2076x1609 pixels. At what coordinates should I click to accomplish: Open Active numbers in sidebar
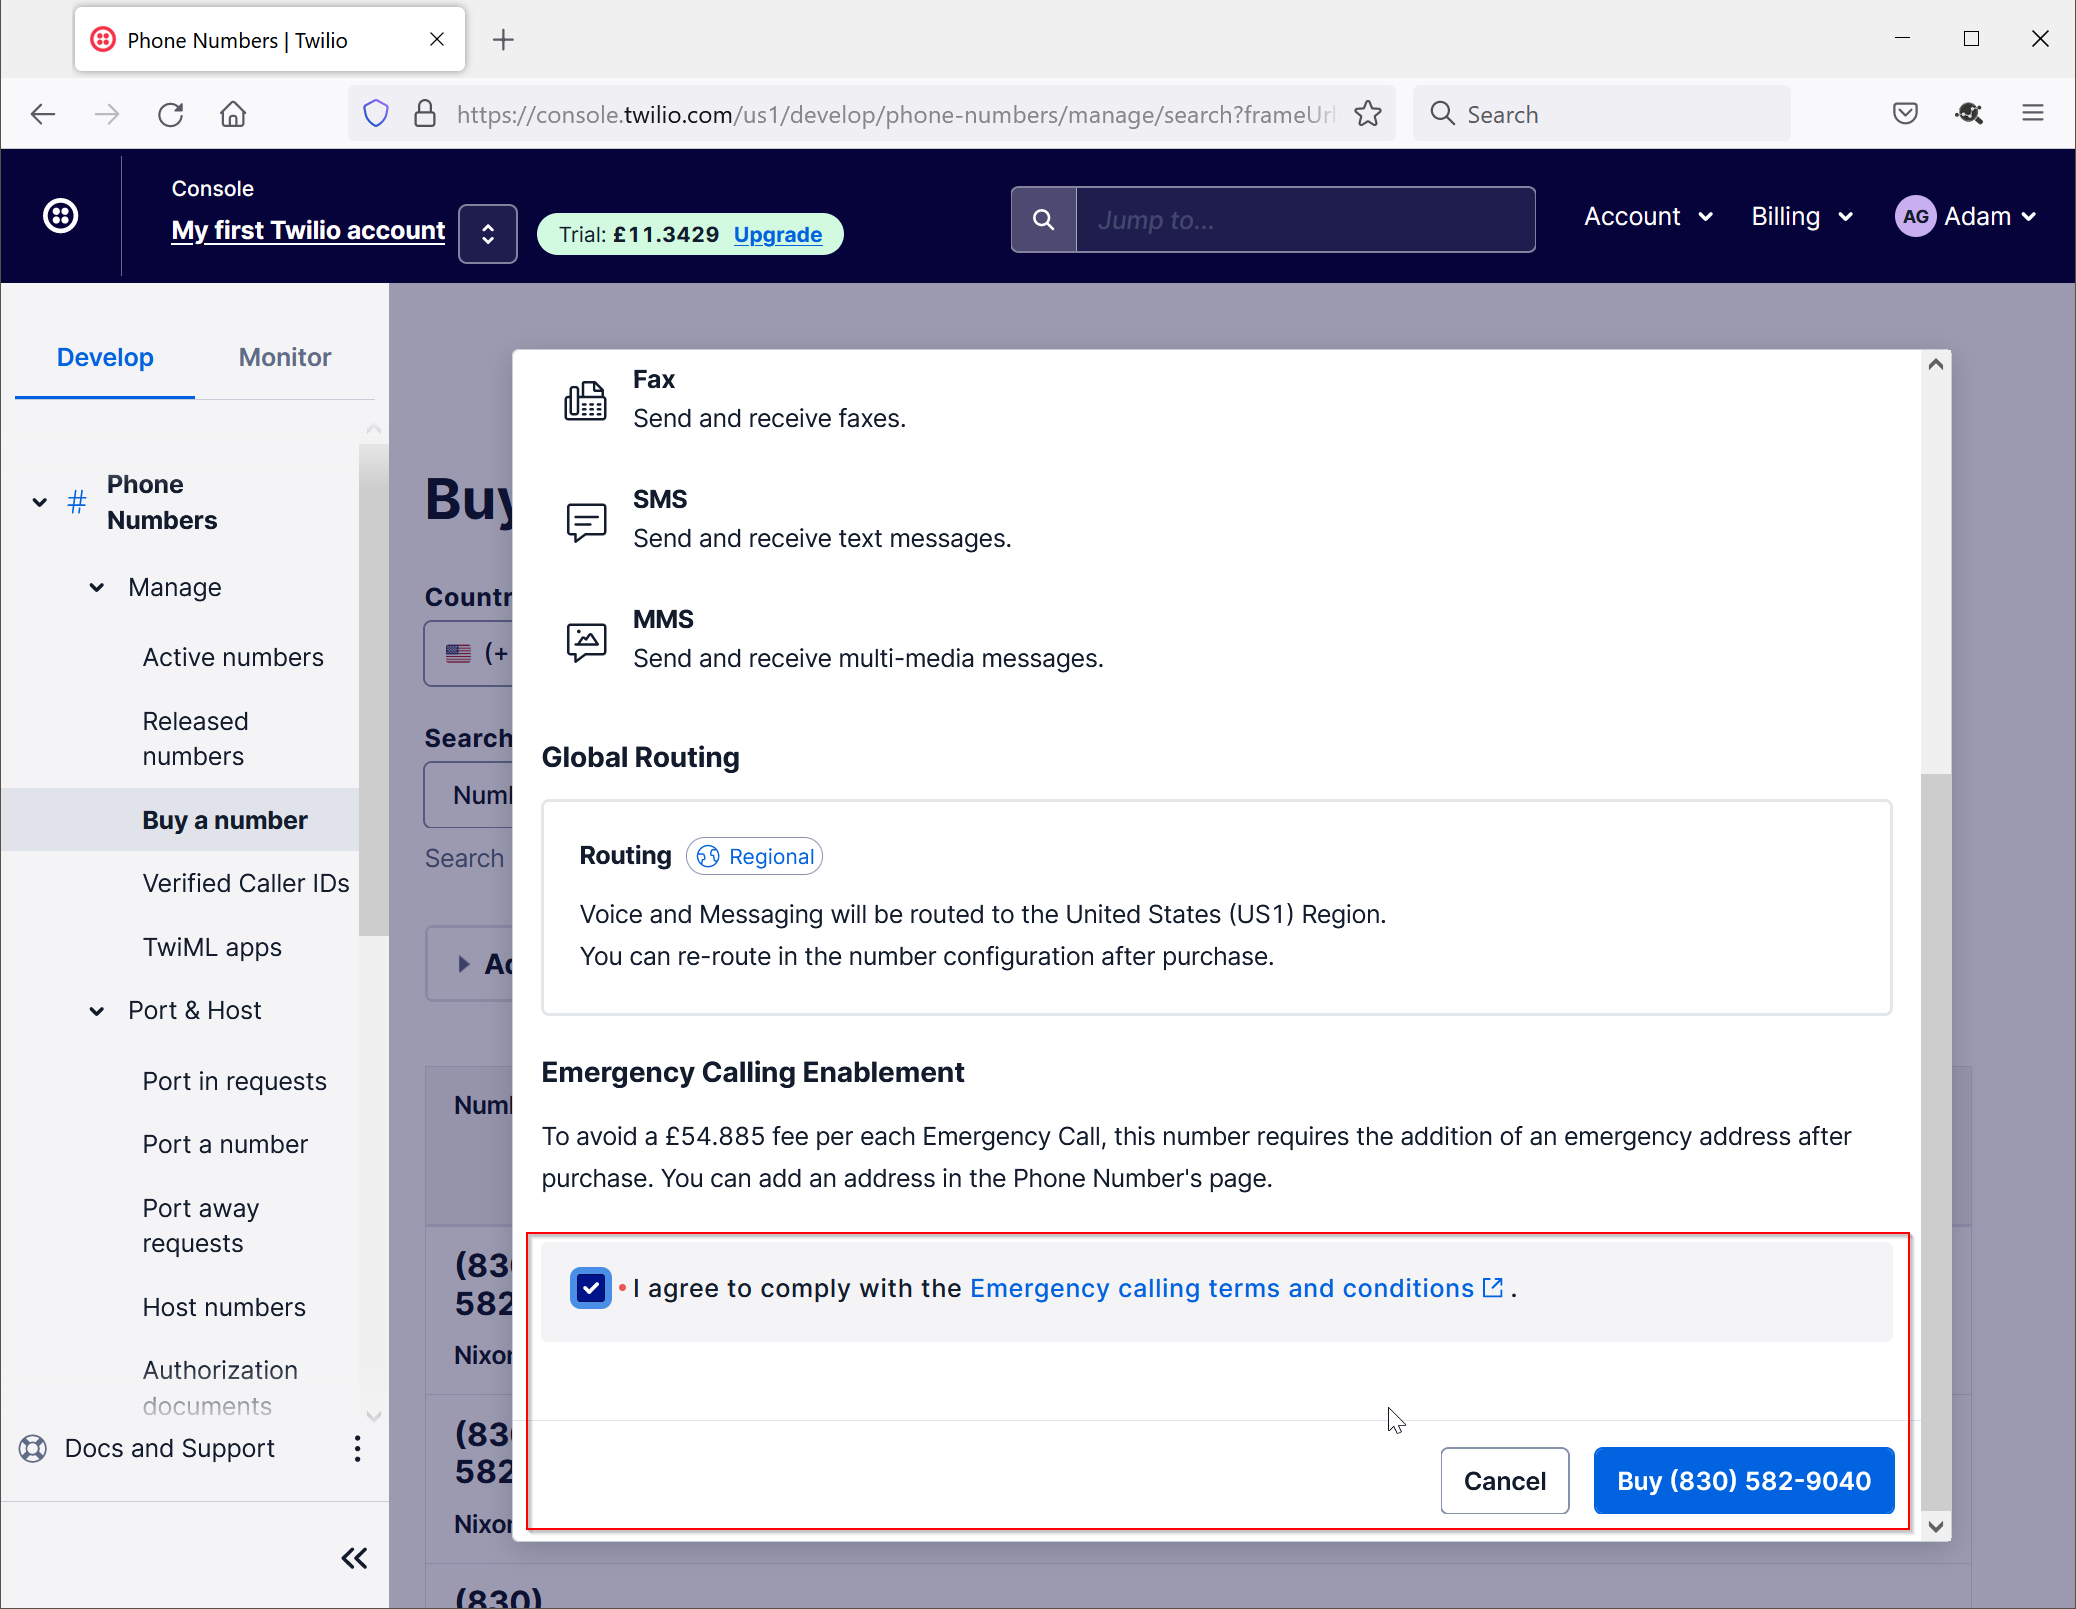pos(233,657)
